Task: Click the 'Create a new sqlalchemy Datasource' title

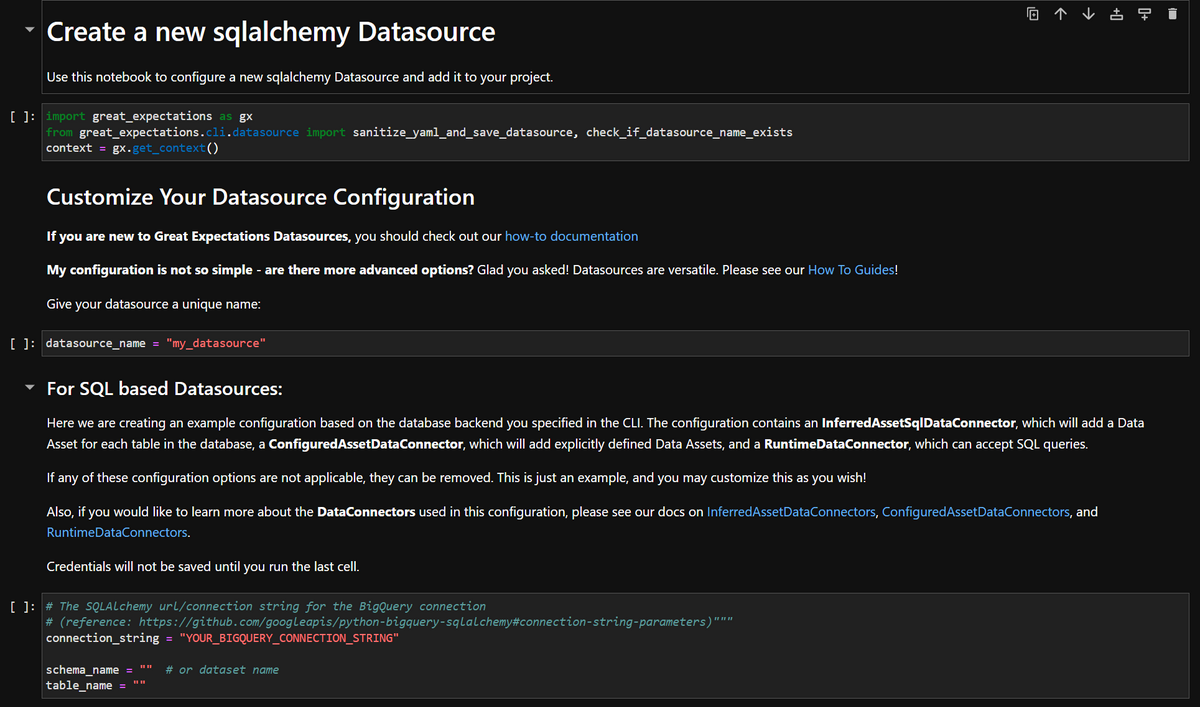Action: coord(271,32)
